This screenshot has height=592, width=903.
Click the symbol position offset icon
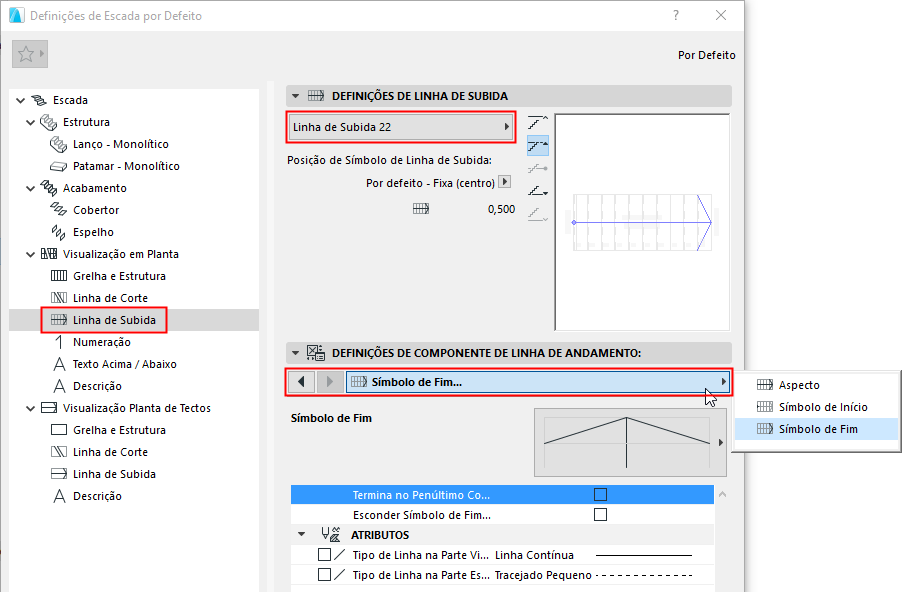click(x=421, y=208)
